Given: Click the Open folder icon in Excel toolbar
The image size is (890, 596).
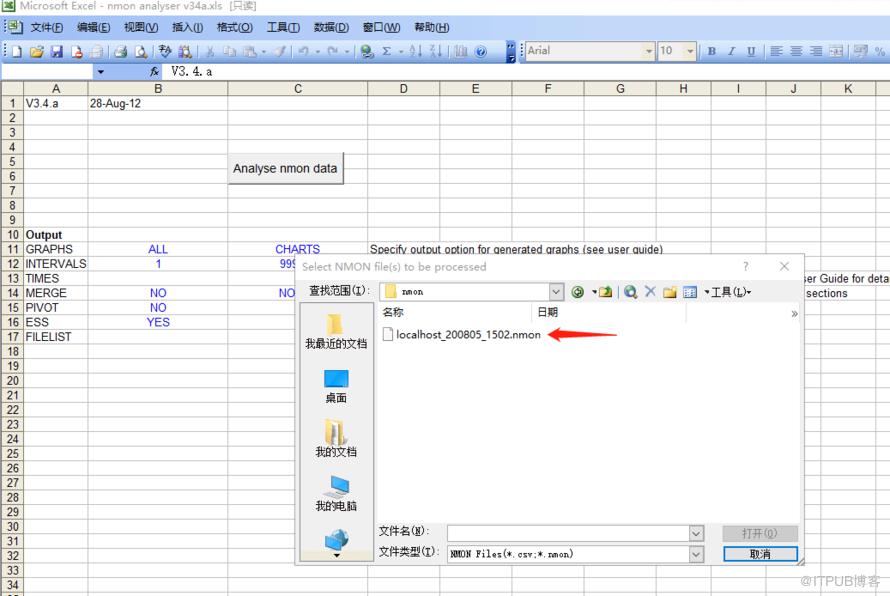Looking at the screenshot, I should pyautogui.click(x=37, y=52).
